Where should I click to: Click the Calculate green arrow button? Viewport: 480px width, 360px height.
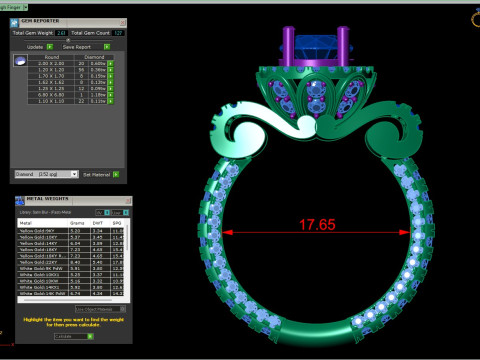(90, 337)
